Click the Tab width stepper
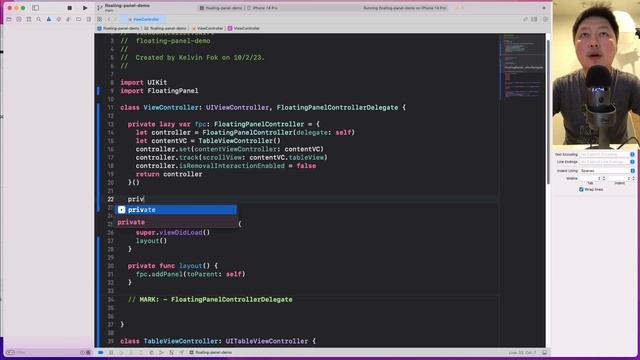 [x=604, y=178]
